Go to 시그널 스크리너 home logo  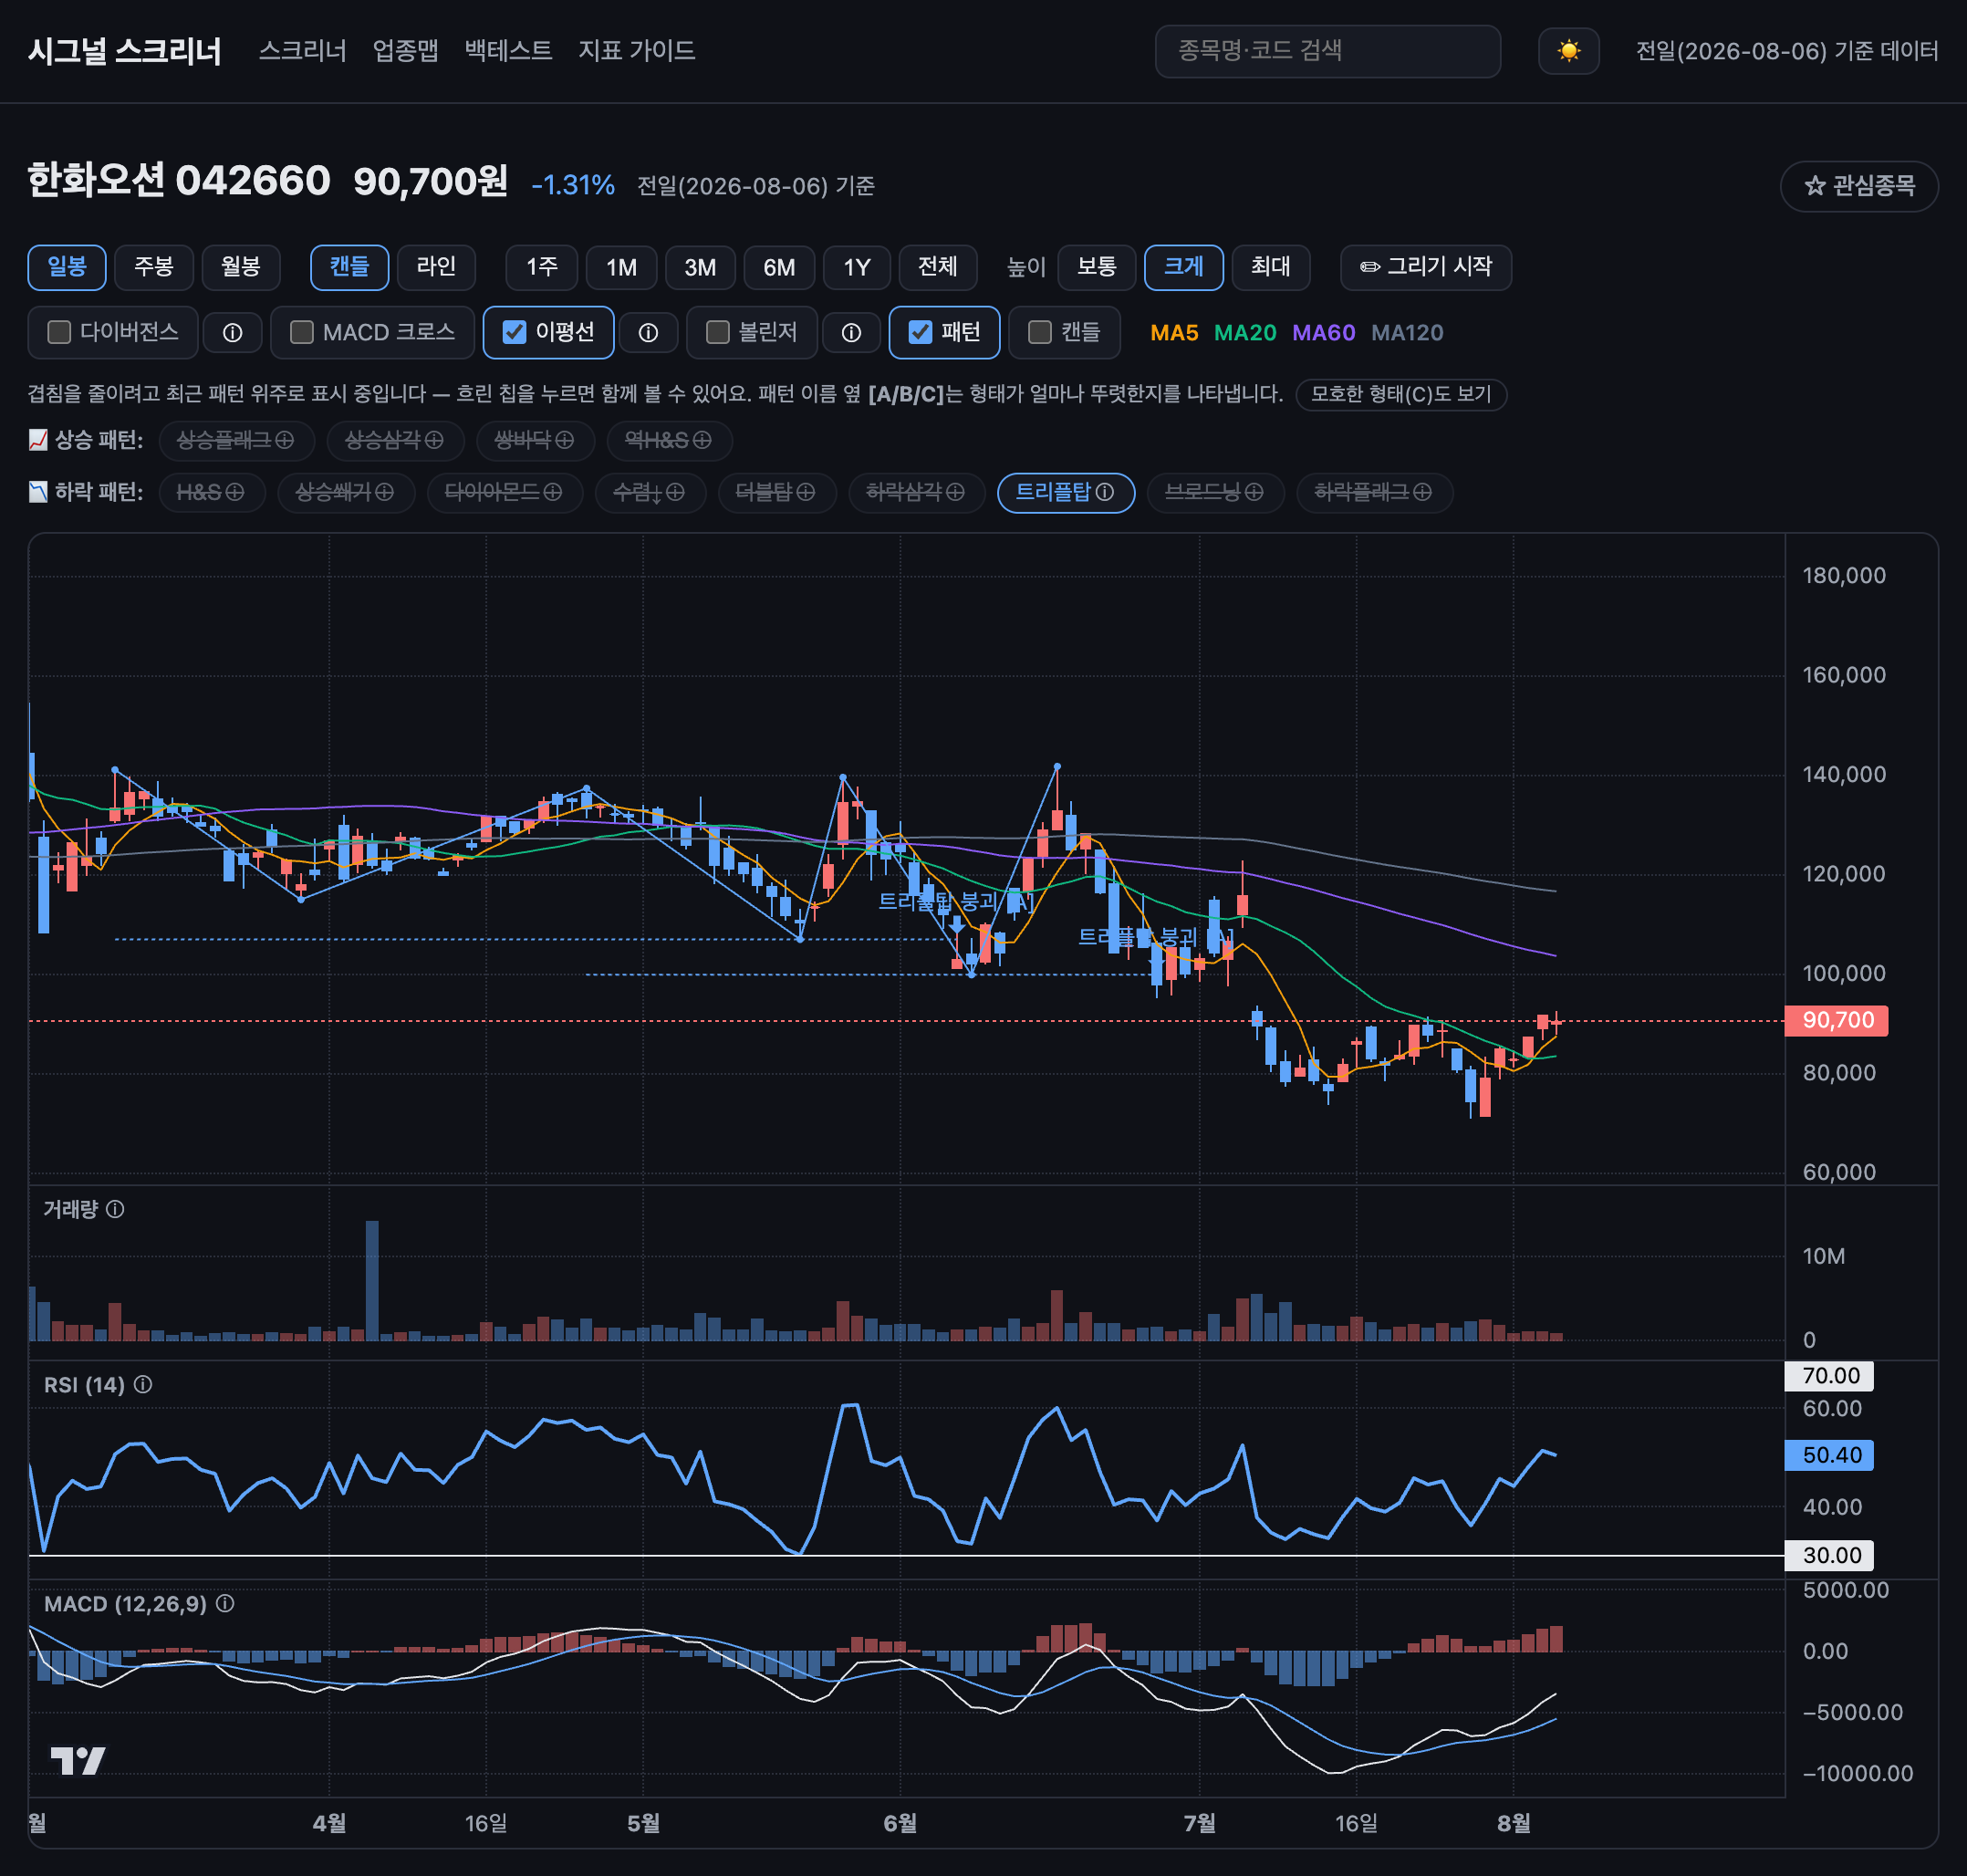[125, 51]
